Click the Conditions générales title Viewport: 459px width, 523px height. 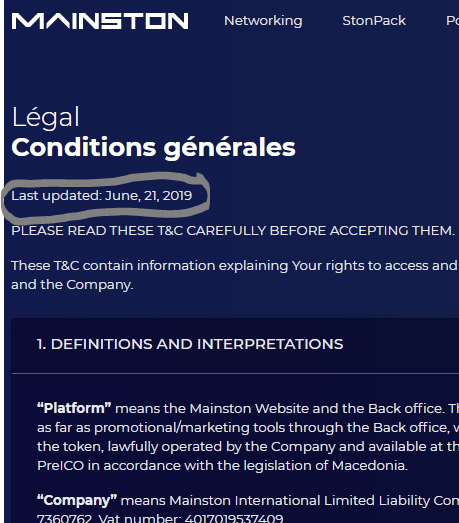pos(153,147)
